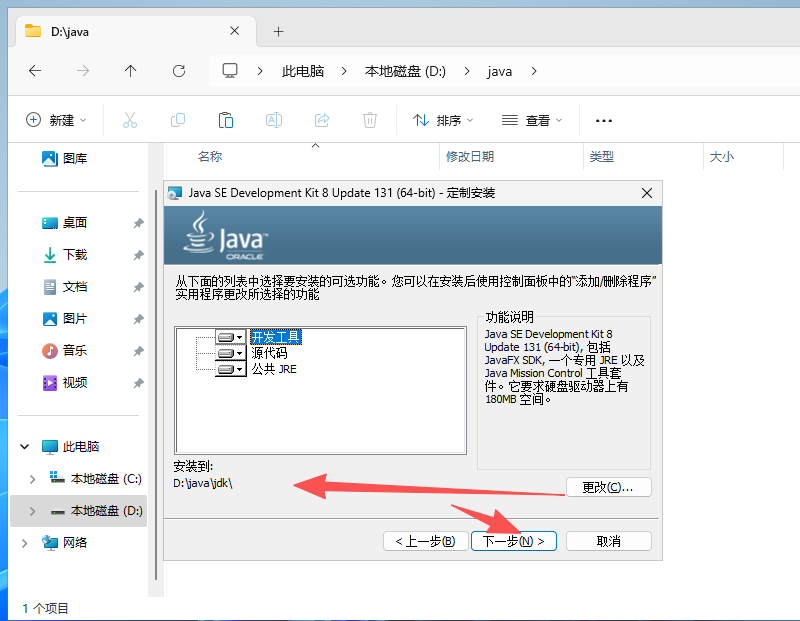Refresh the D:\java folder view
The image size is (800, 621).
[179, 70]
